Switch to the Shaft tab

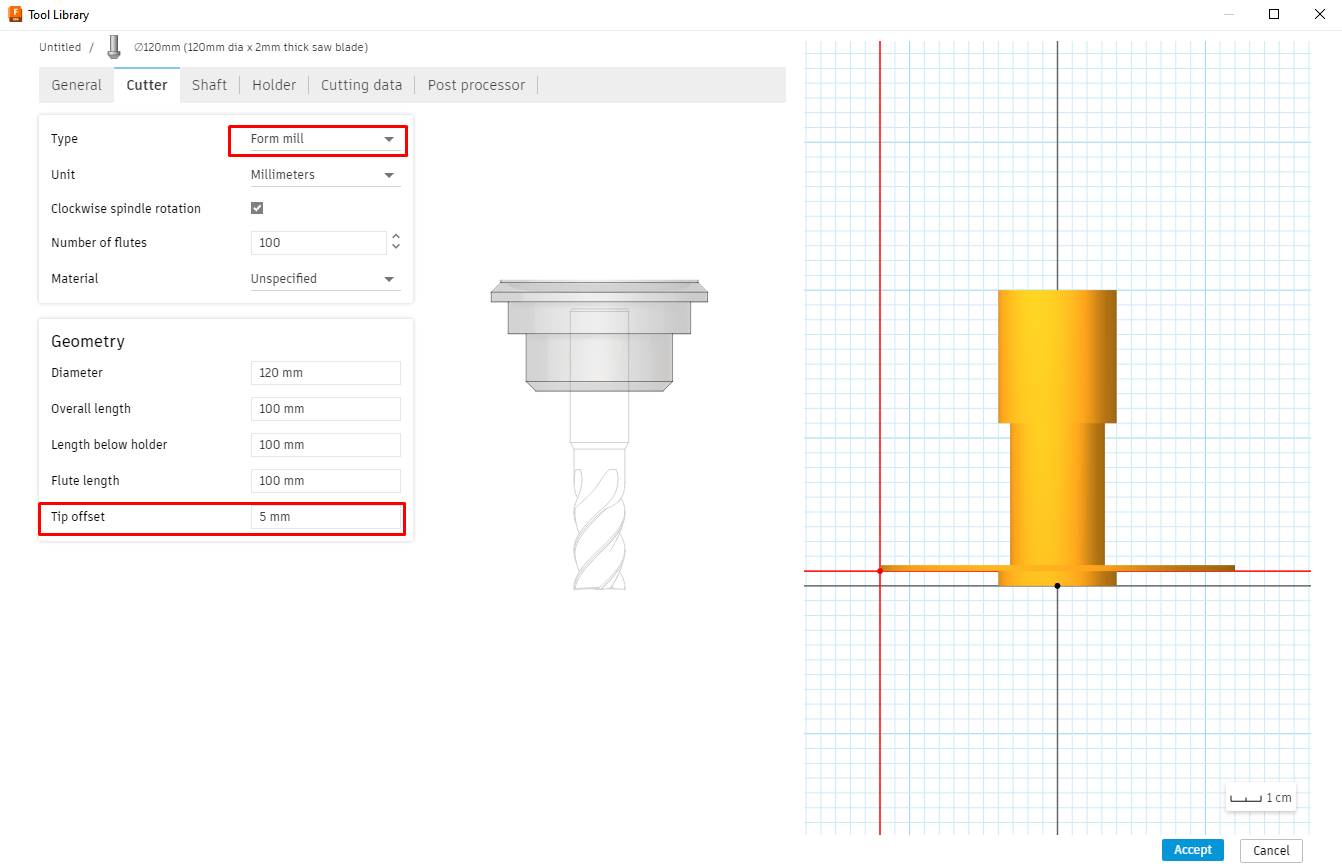point(209,84)
